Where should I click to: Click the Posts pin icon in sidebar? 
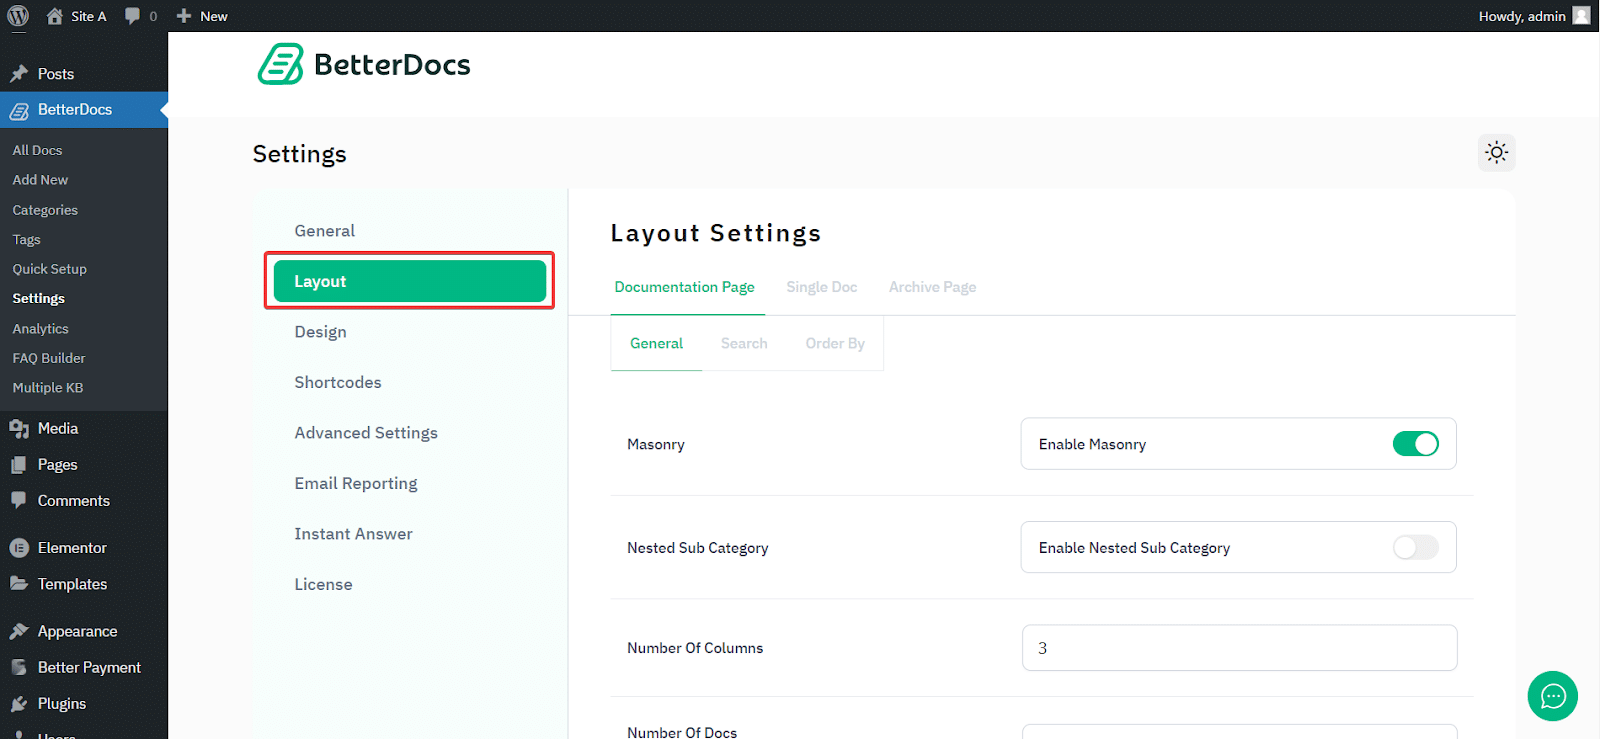19,74
